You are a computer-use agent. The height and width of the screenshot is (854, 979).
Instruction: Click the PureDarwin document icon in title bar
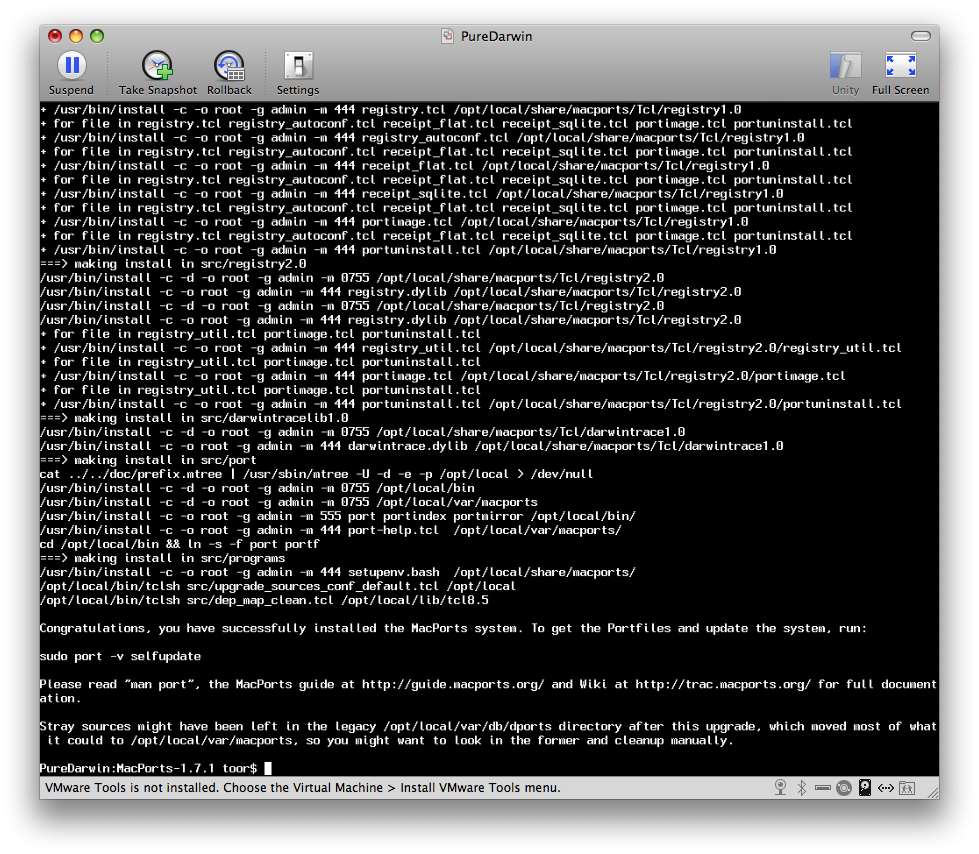[448, 36]
